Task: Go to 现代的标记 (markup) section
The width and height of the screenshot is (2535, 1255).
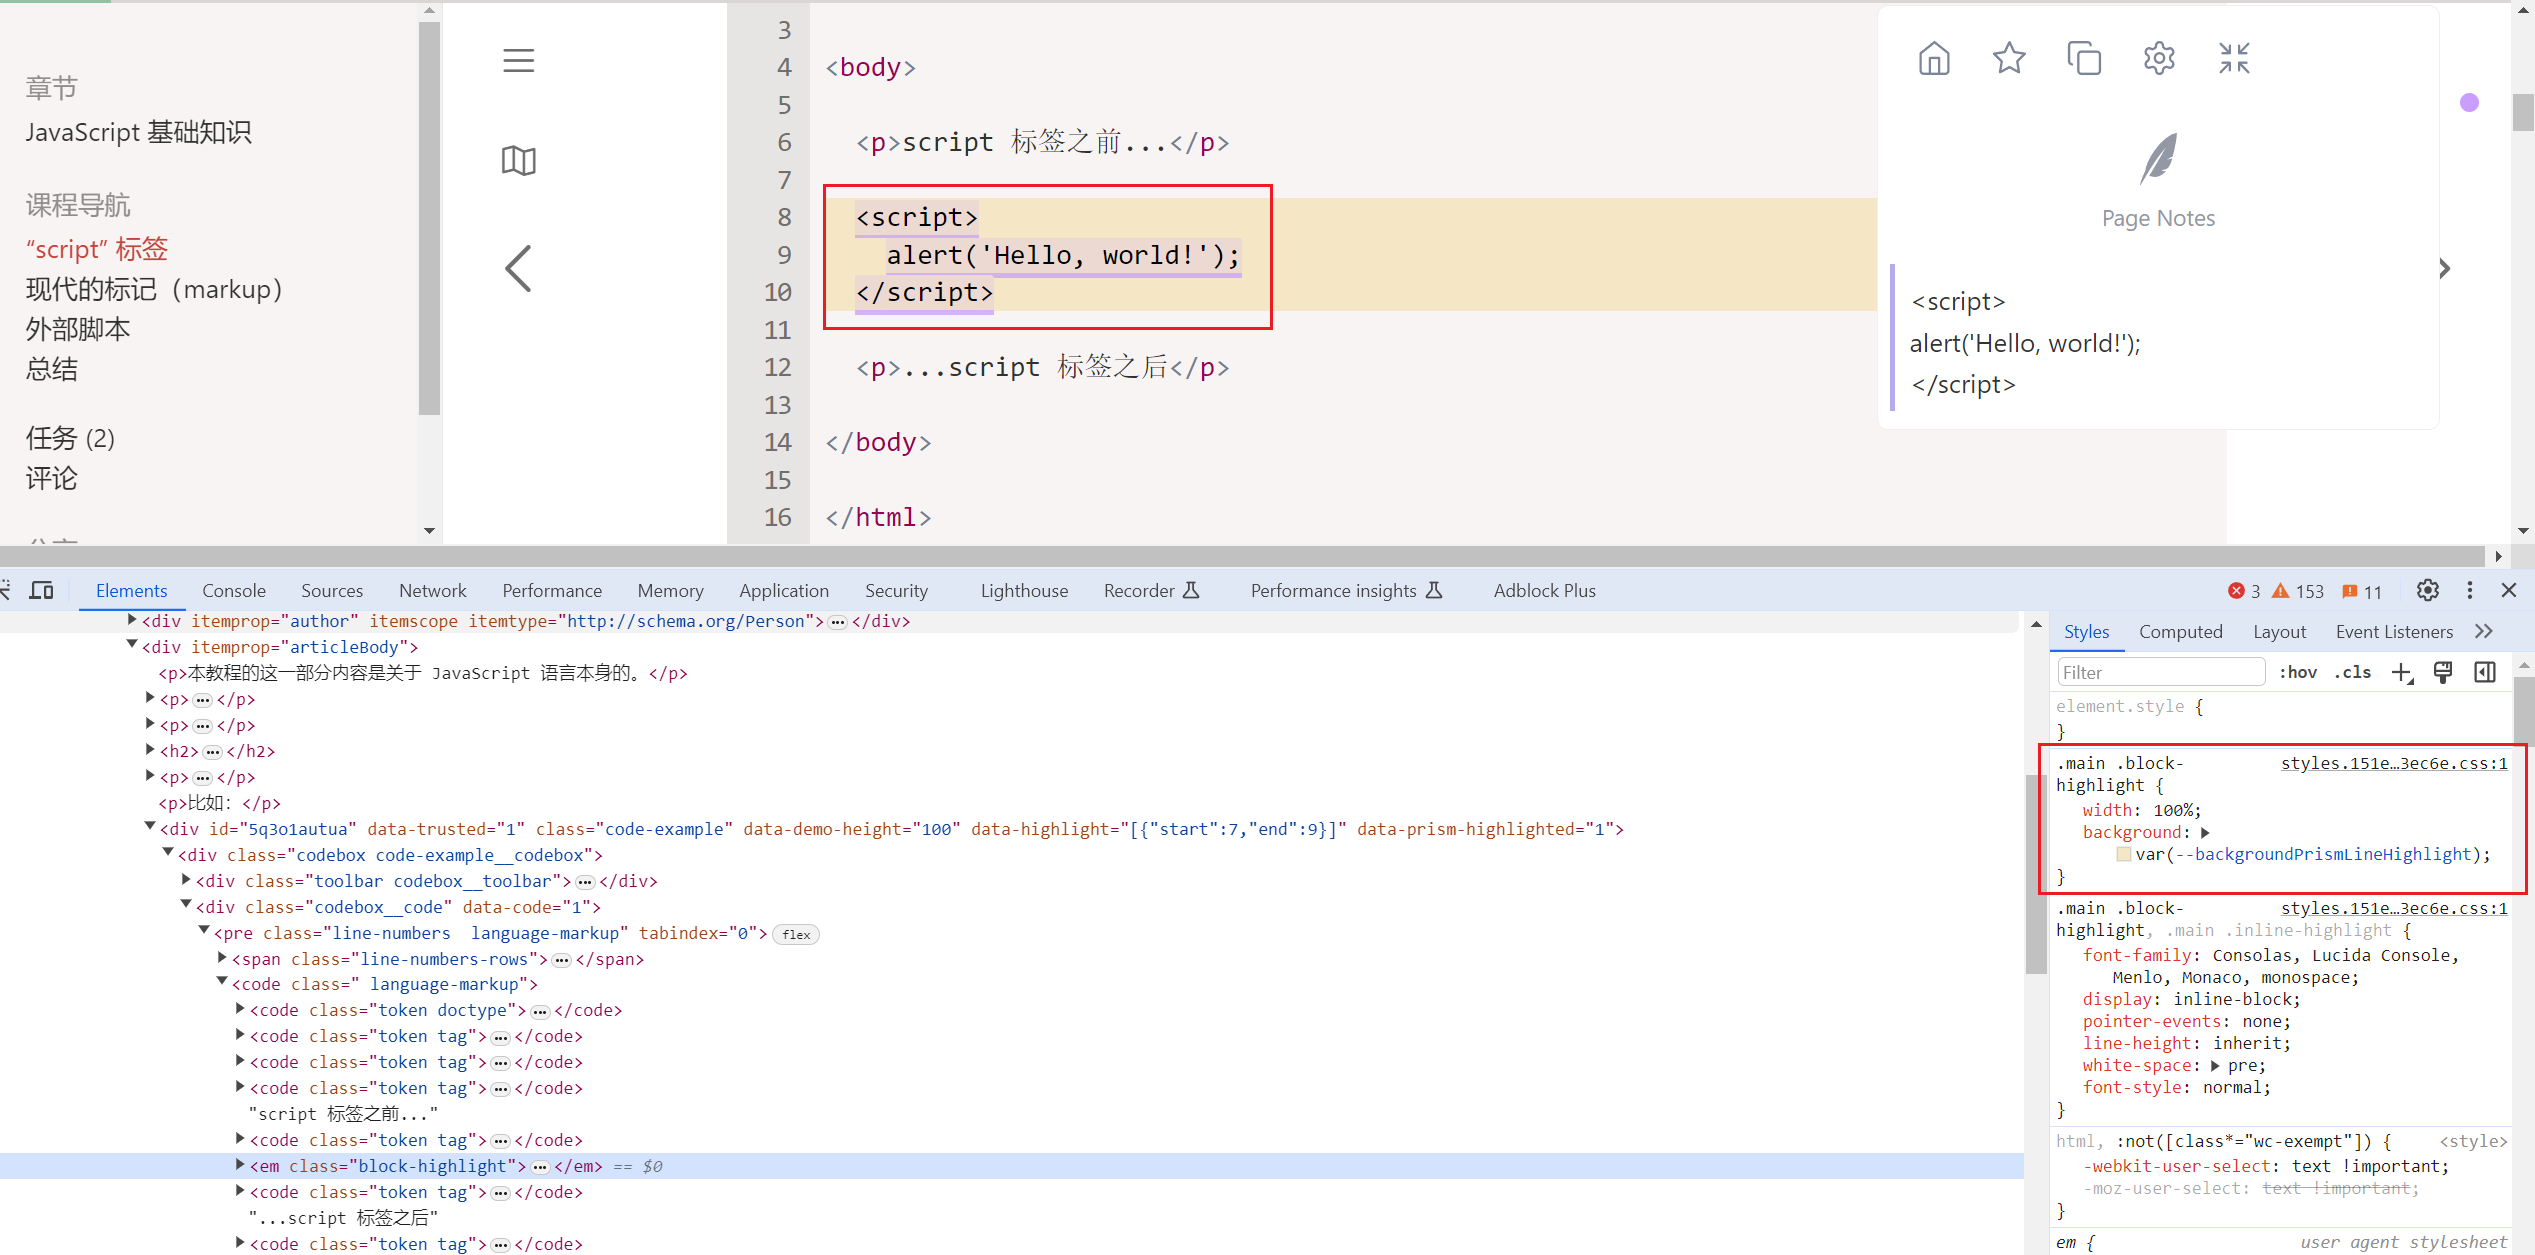Action: click(x=155, y=289)
